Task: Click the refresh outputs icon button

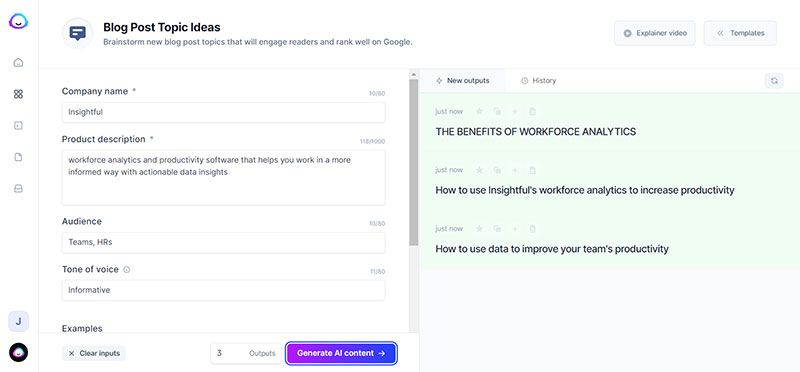Action: click(x=774, y=81)
